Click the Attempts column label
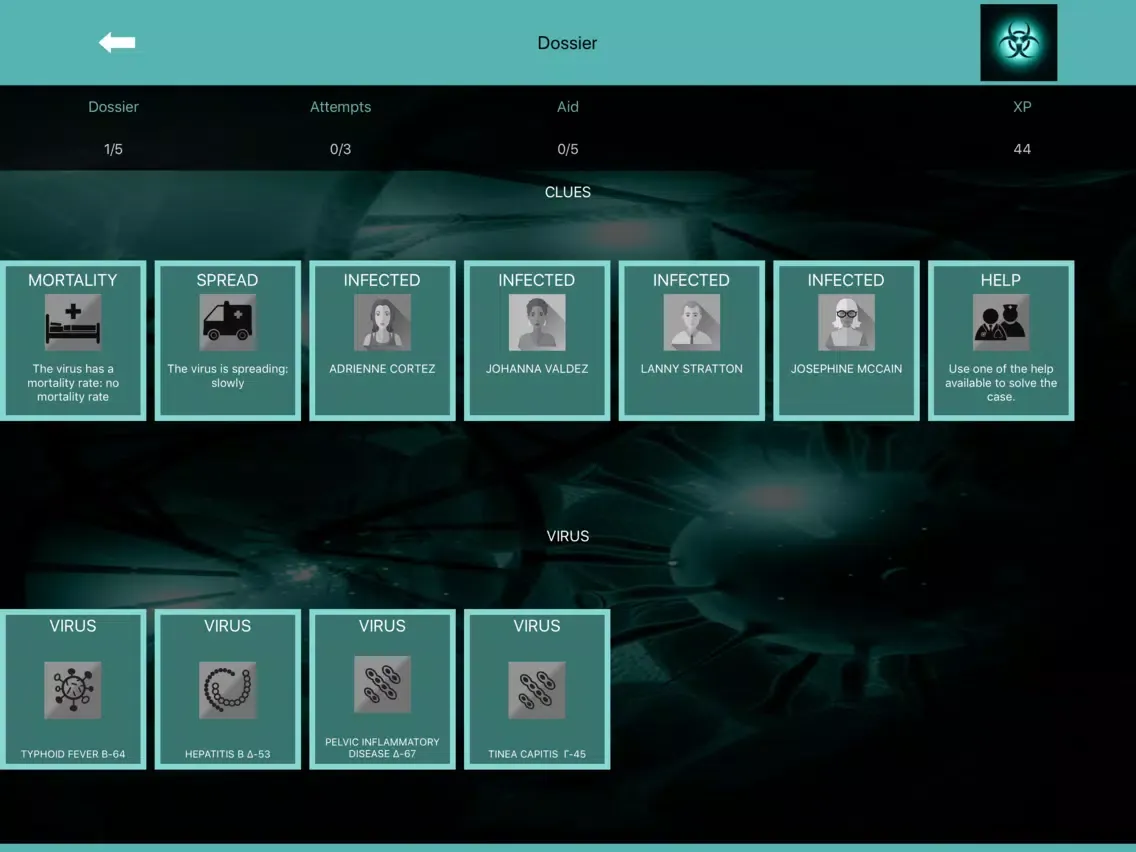The width and height of the screenshot is (1136, 852). click(x=341, y=107)
